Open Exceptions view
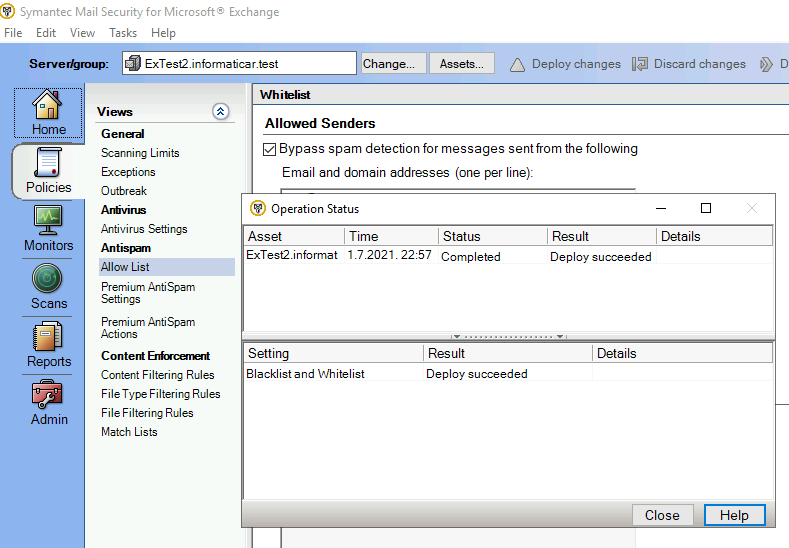Image resolution: width=789 pixels, height=548 pixels. 128,172
